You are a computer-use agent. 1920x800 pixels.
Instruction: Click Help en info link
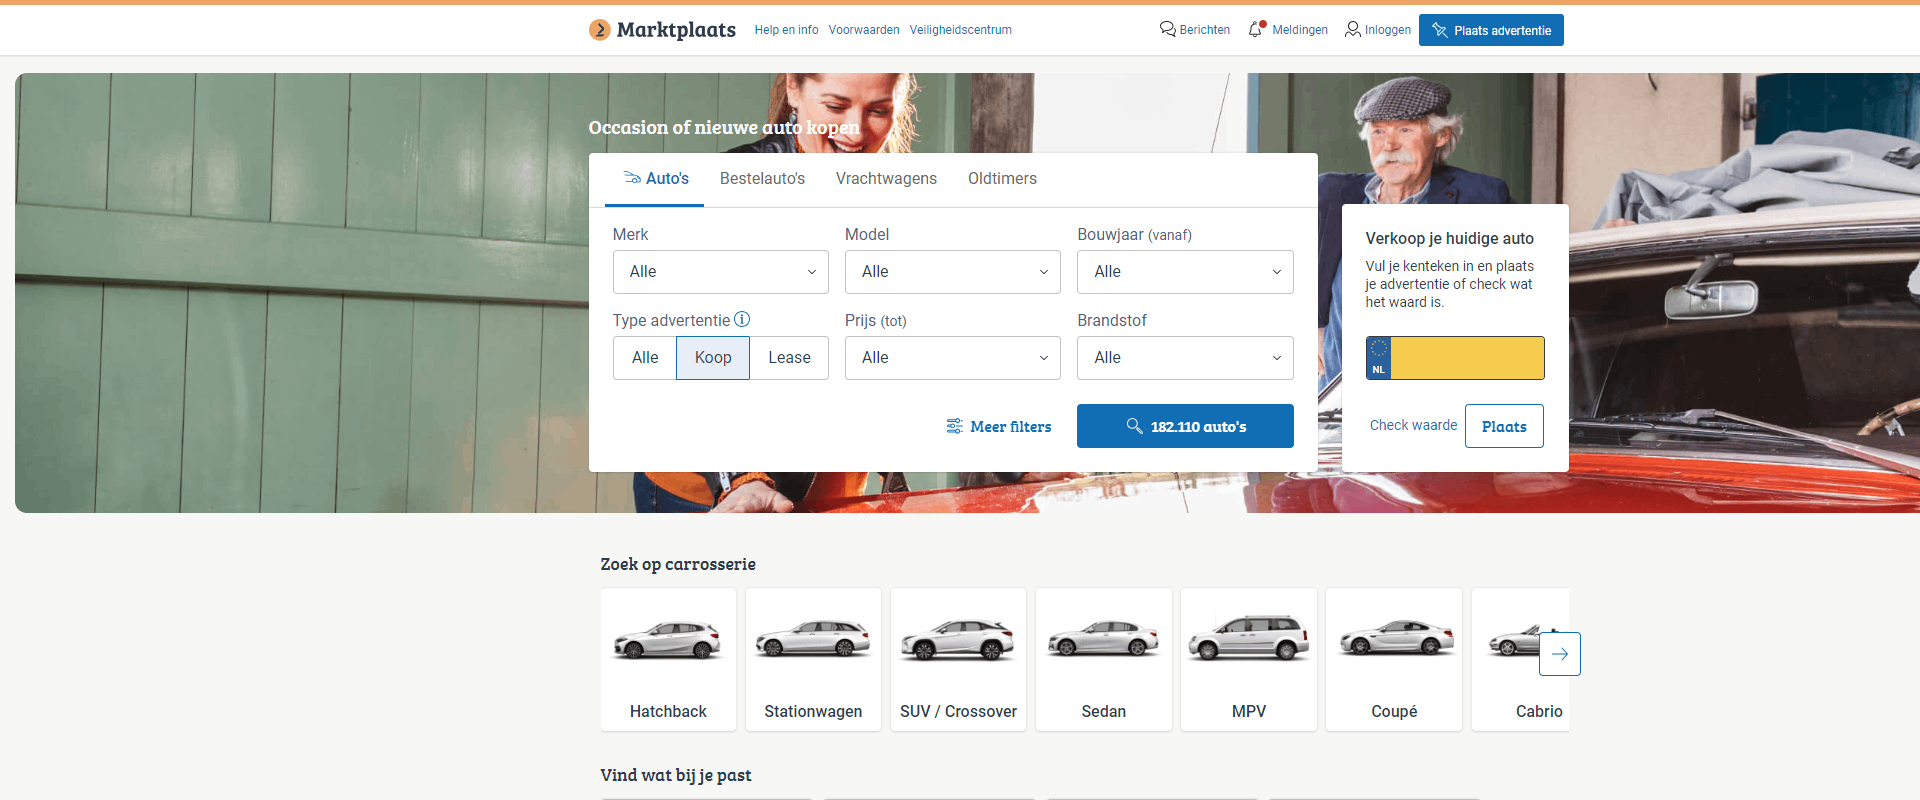pyautogui.click(x=786, y=30)
